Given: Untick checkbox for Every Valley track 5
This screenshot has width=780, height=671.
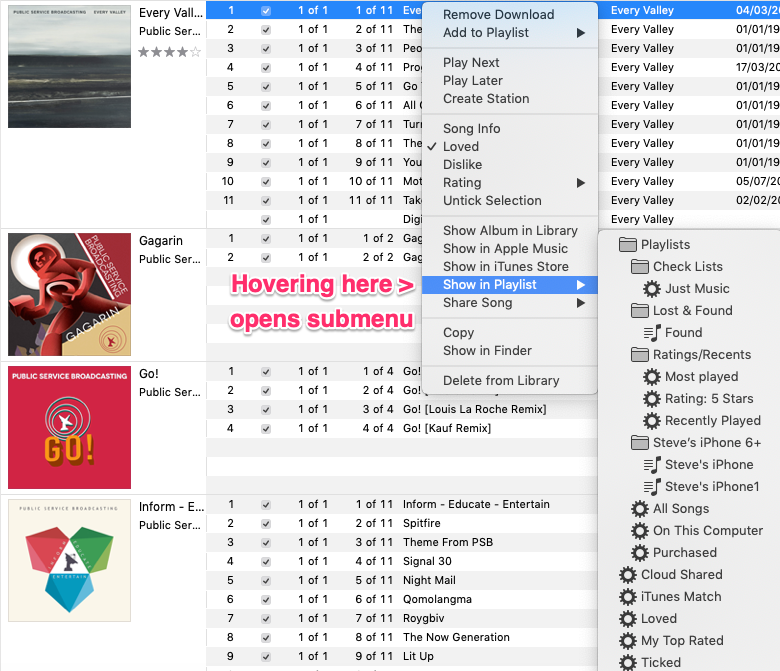Looking at the screenshot, I should pyautogui.click(x=266, y=87).
